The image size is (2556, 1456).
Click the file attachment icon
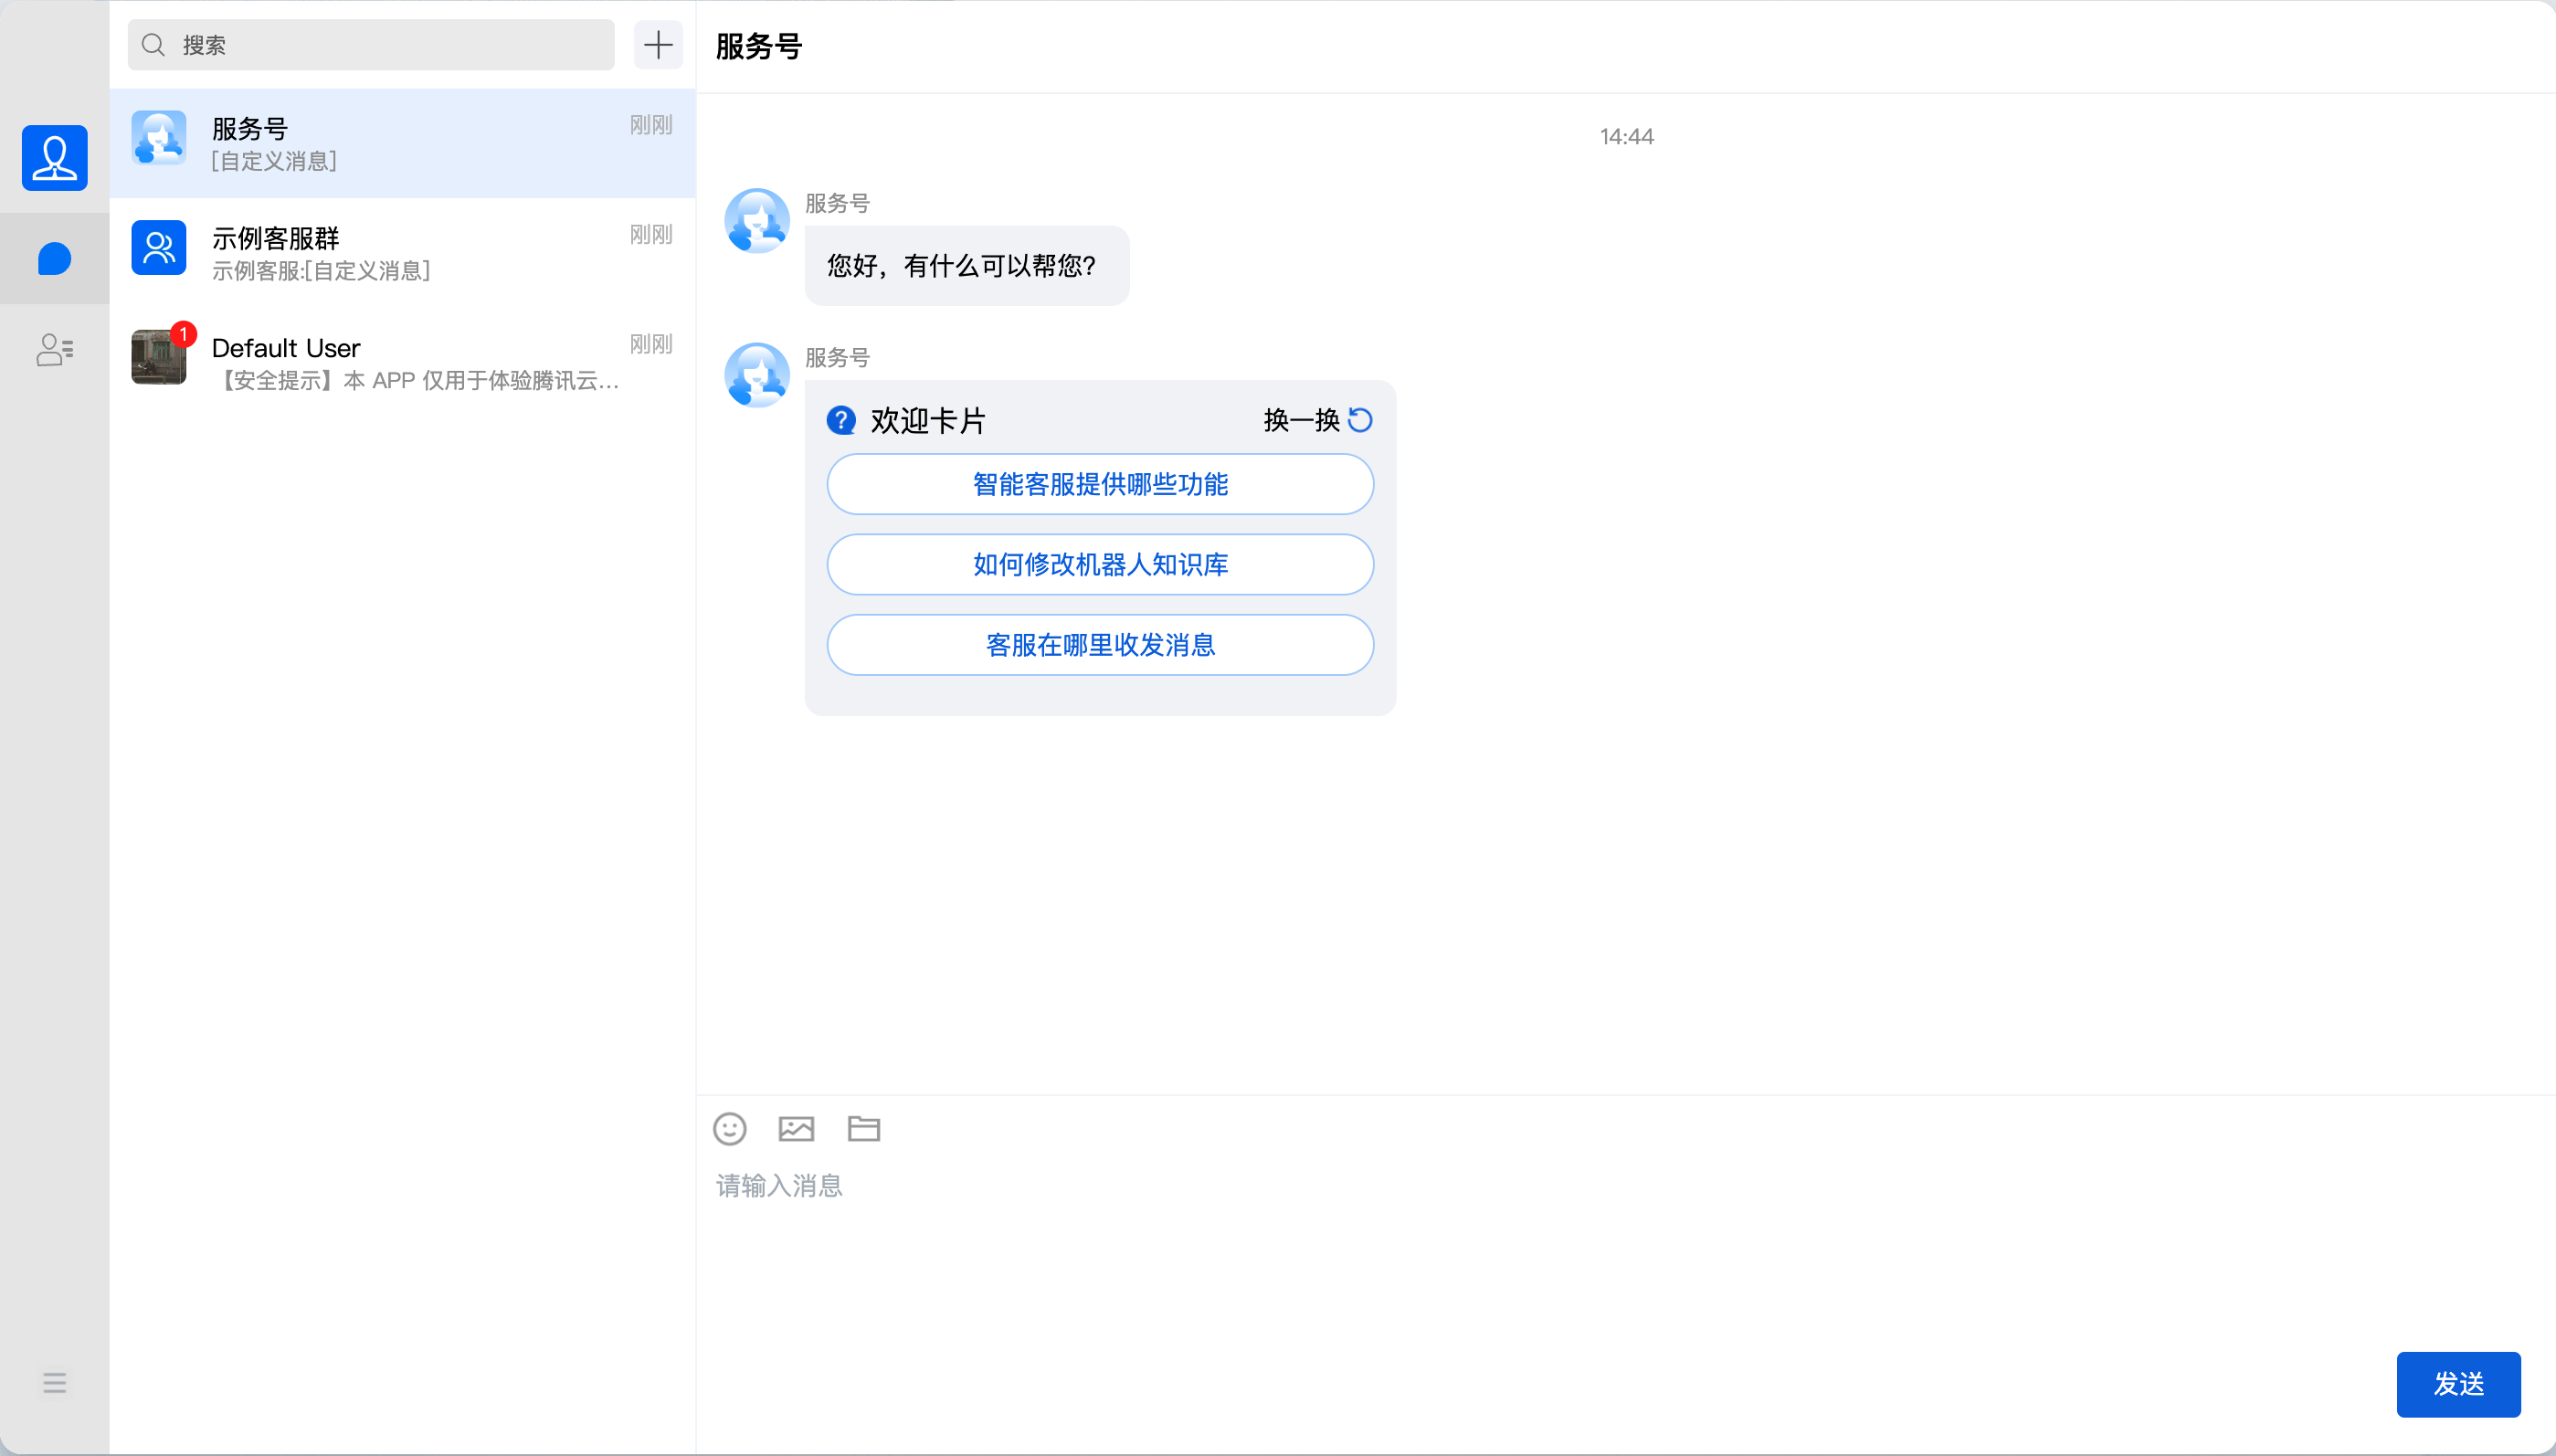pos(862,1128)
